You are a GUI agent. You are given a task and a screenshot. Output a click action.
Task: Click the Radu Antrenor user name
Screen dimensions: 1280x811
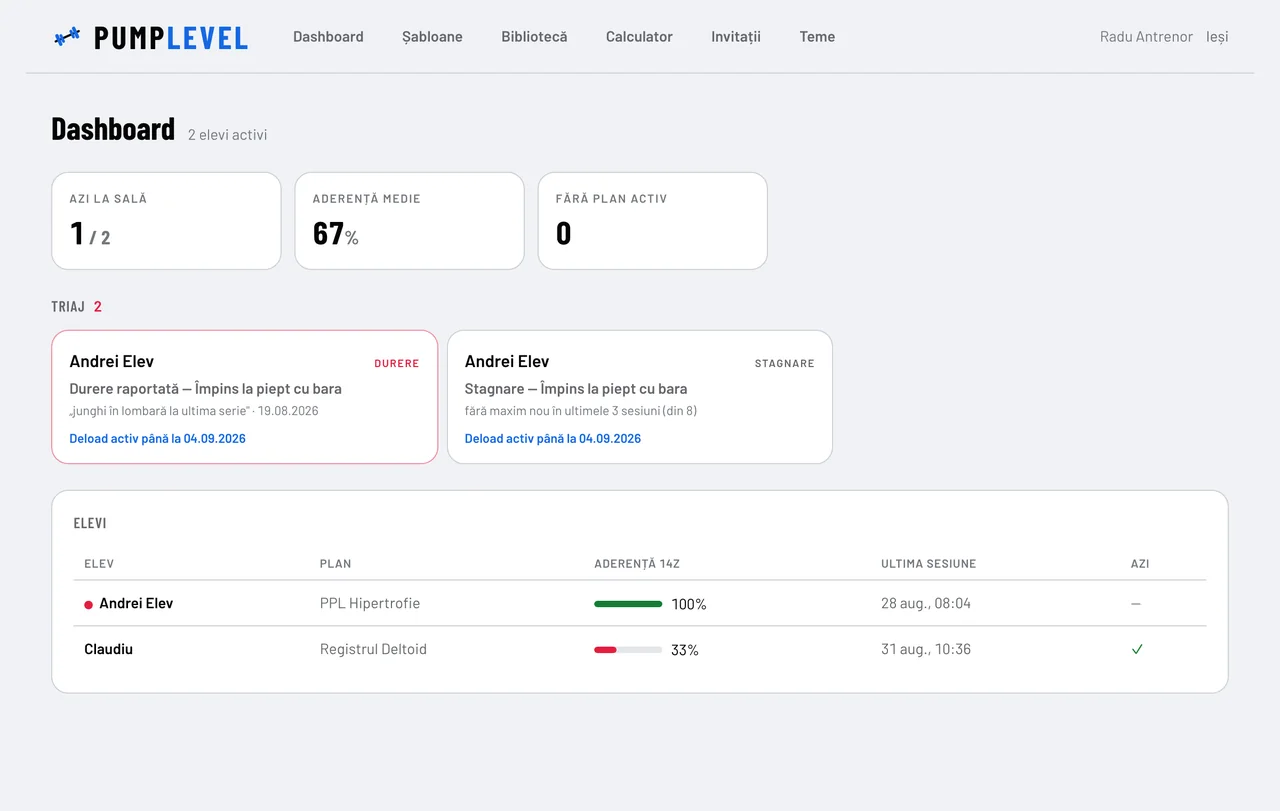point(1146,37)
